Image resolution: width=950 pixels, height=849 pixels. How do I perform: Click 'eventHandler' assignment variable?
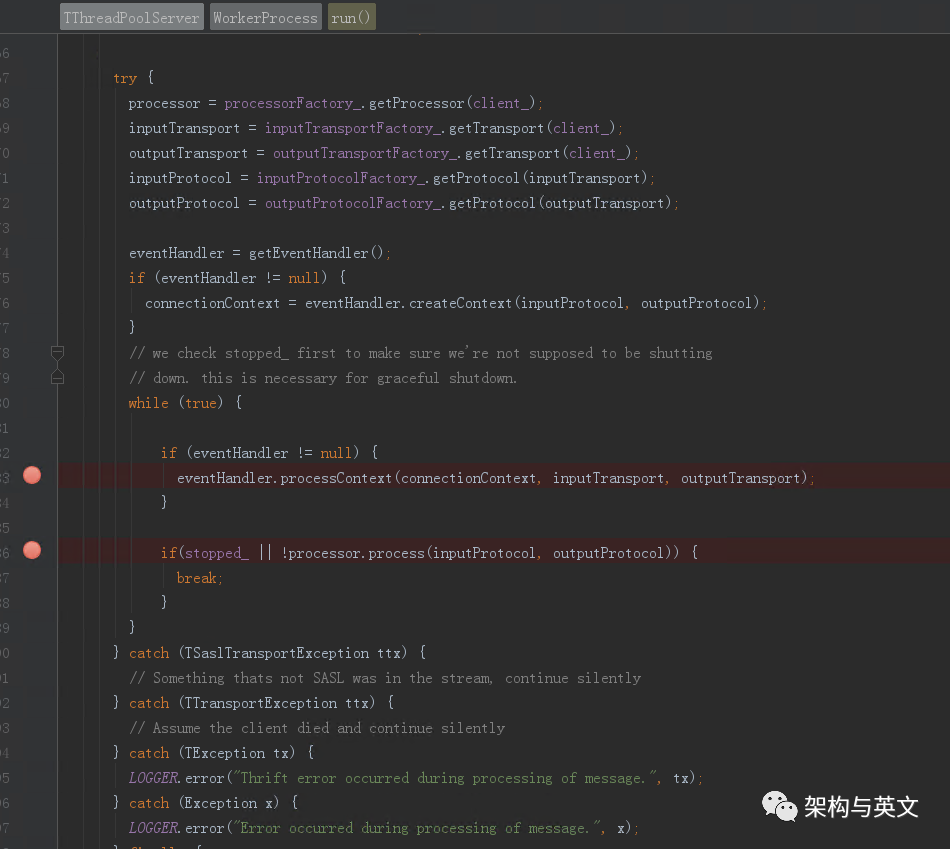point(176,253)
